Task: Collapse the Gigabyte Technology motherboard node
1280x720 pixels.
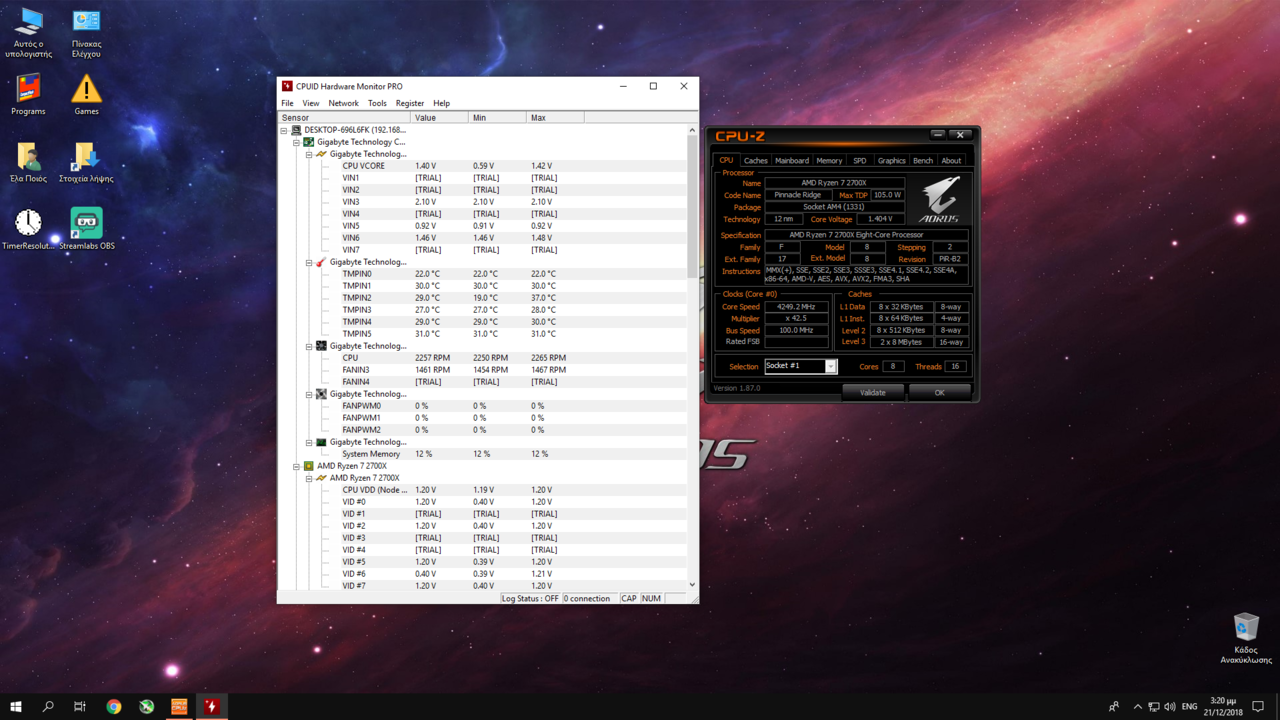Action: tap(296, 142)
